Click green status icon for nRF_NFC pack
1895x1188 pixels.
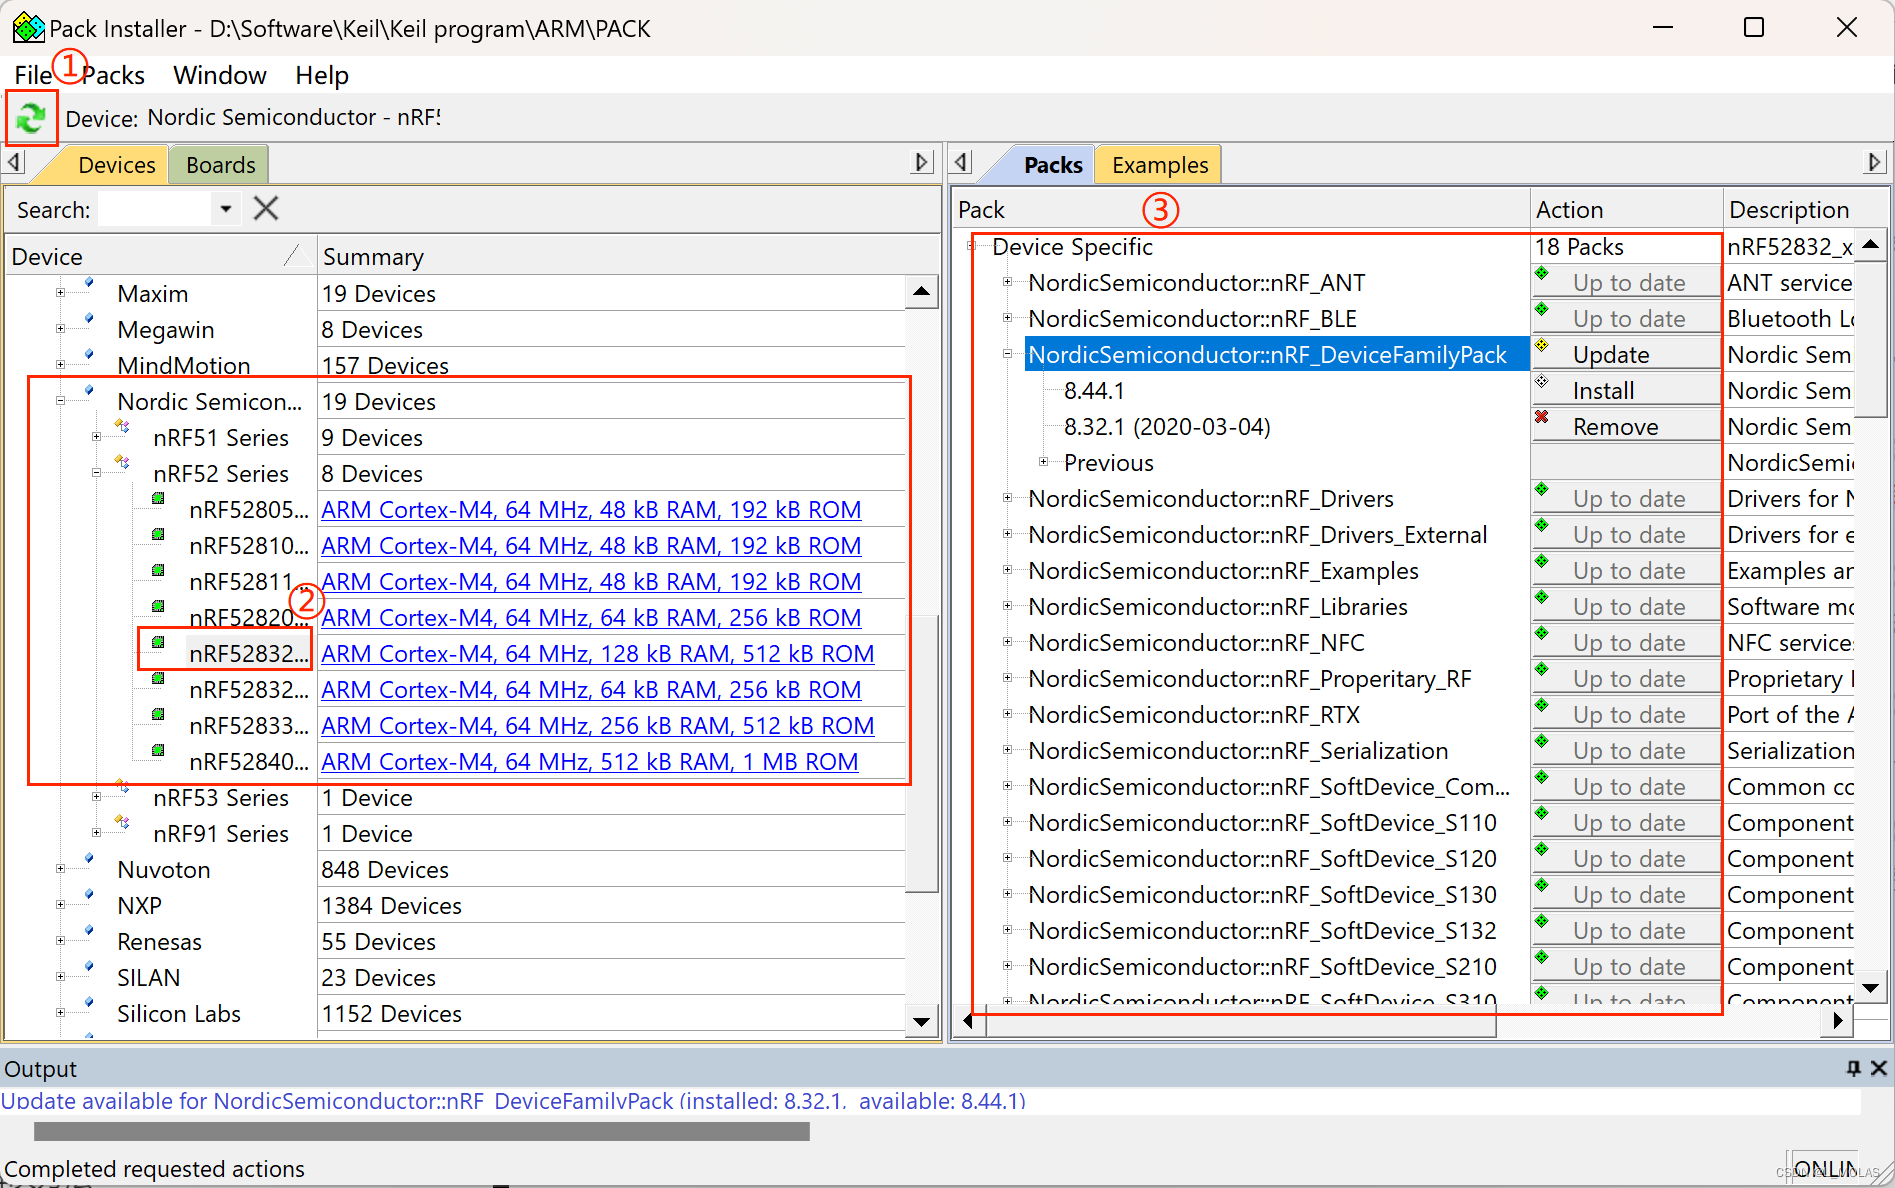[1542, 633]
